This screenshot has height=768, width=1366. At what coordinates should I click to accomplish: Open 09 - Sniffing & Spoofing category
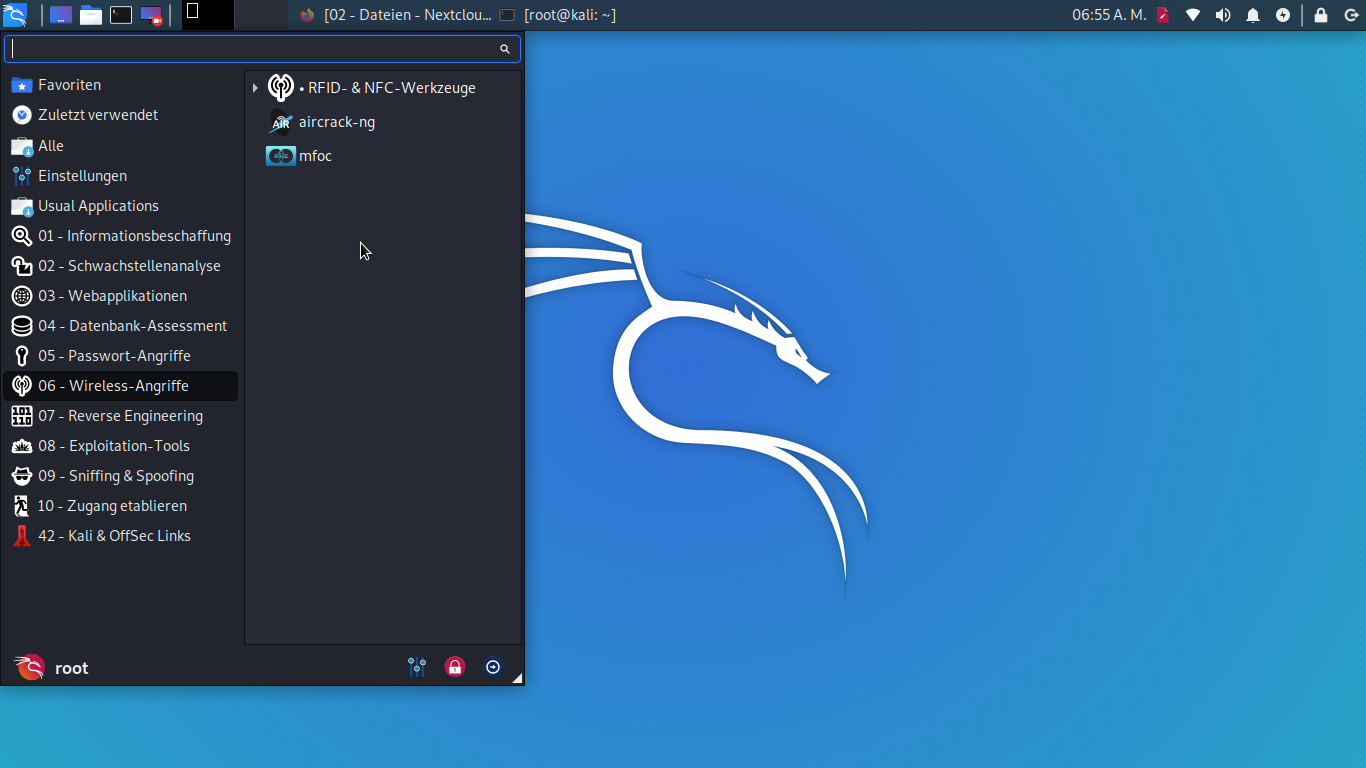point(121,476)
